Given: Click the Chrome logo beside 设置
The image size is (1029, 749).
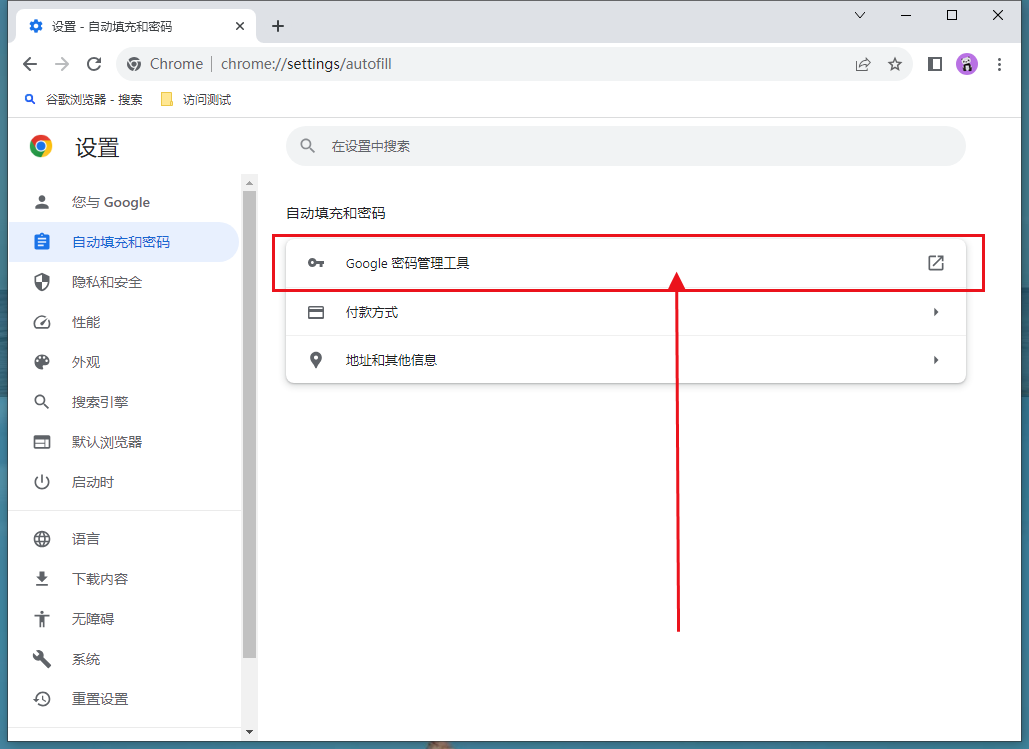Looking at the screenshot, I should click(x=41, y=146).
